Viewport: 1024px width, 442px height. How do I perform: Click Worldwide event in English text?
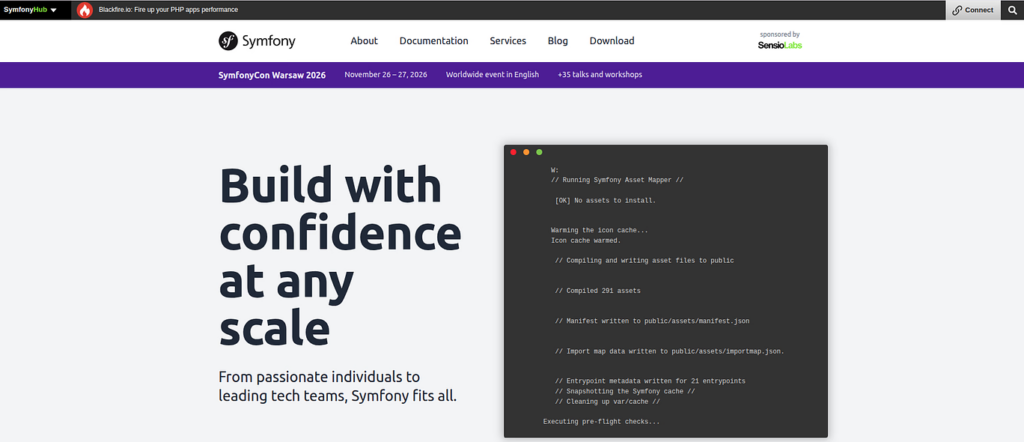(x=492, y=74)
